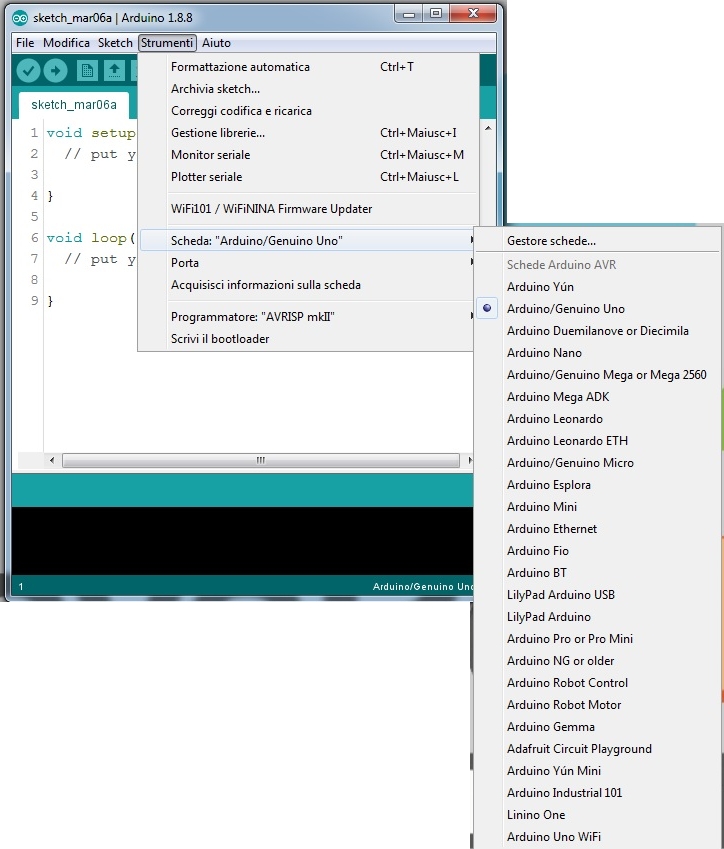Select the Arduino/Genuino Uno radio option
The image size is (724, 849).
pos(598,309)
